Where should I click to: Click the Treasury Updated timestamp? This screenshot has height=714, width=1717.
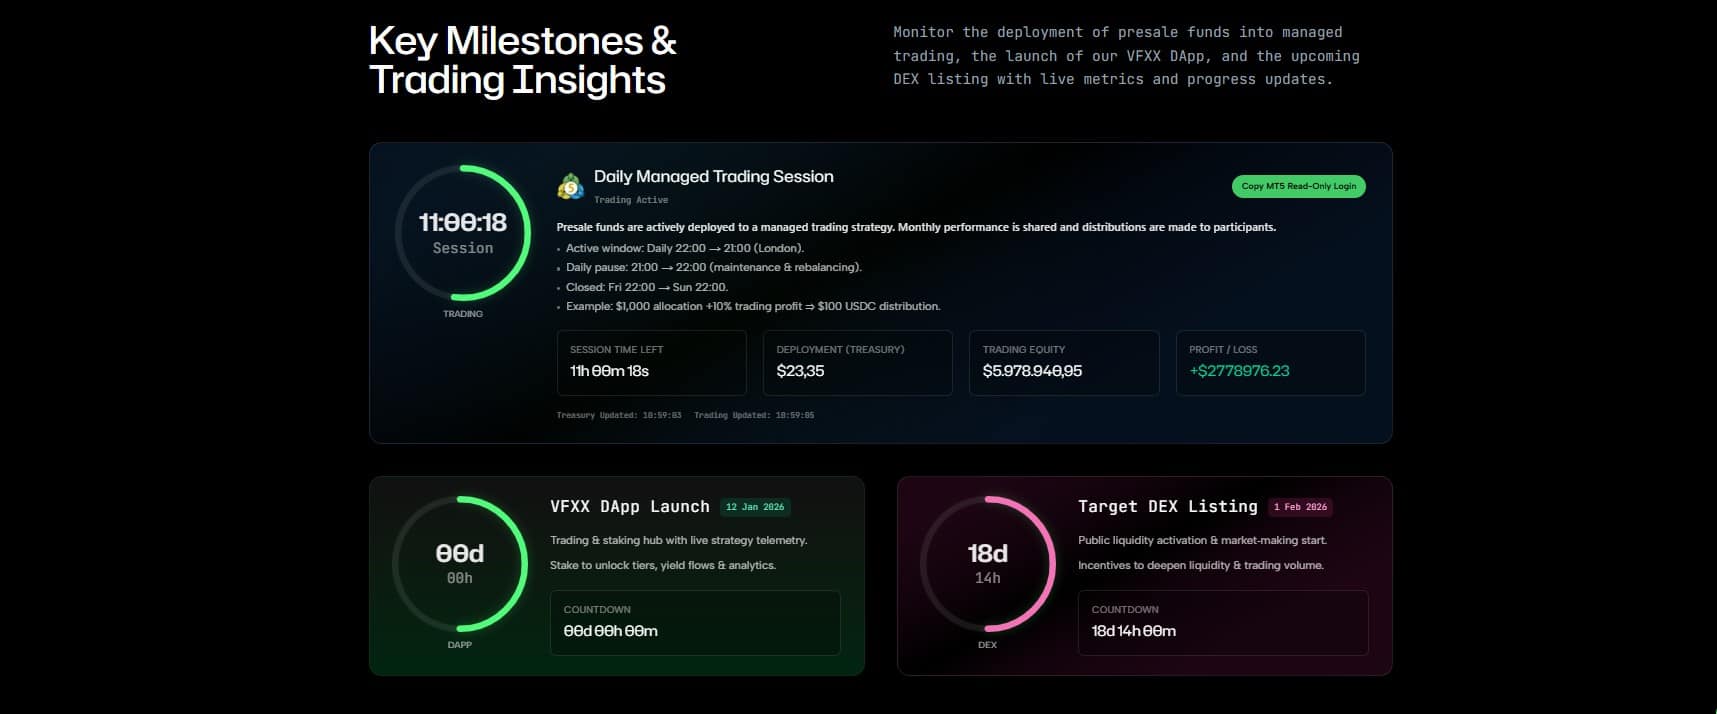pyautogui.click(x=619, y=415)
